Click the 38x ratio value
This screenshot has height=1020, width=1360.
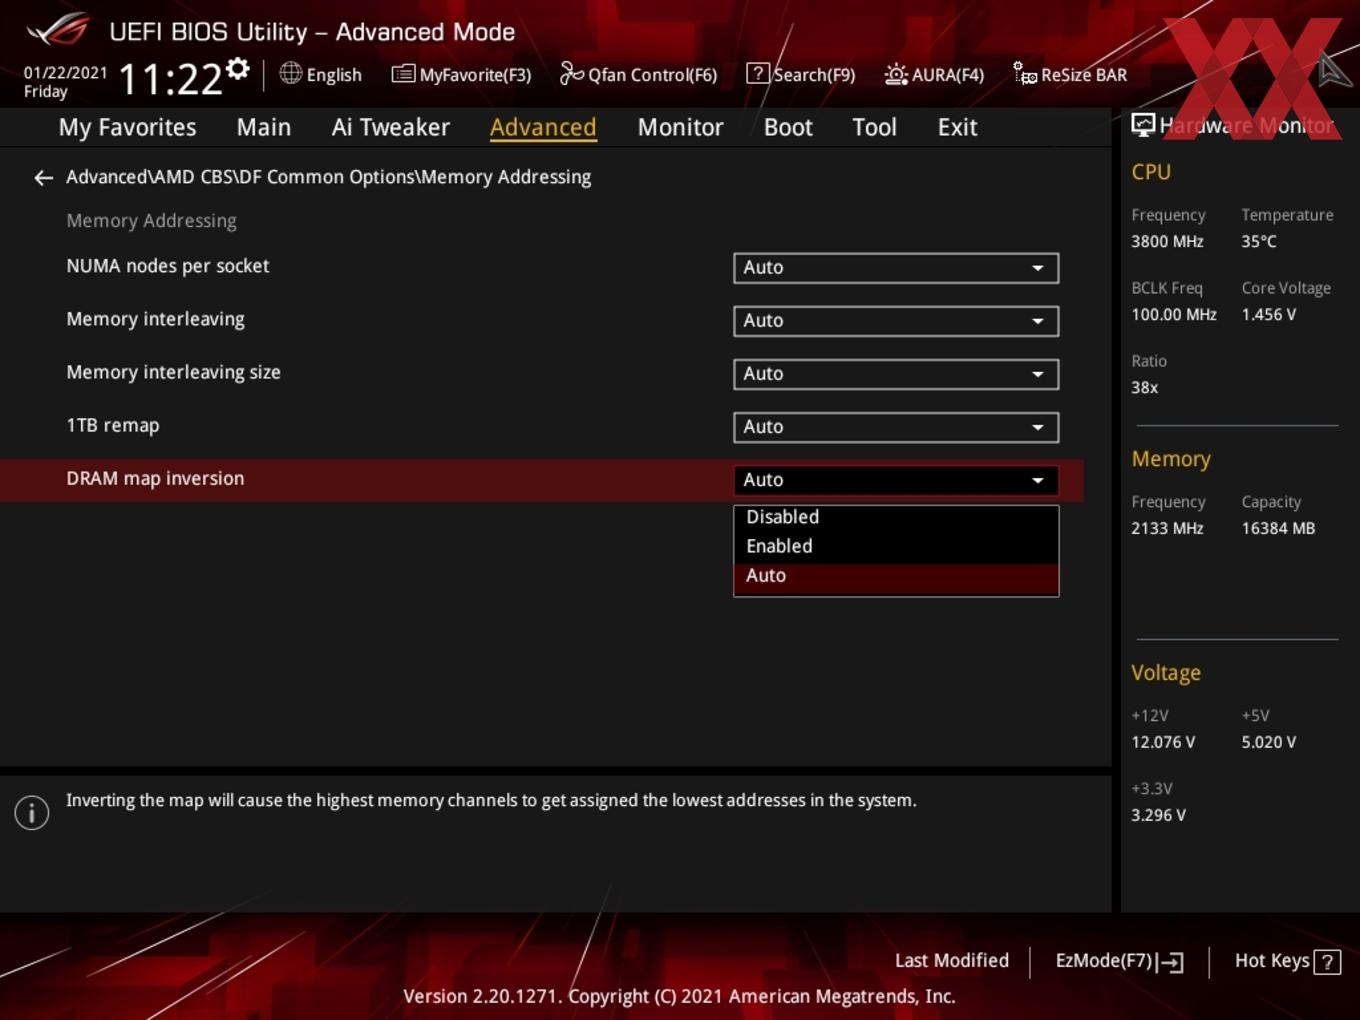click(1145, 387)
